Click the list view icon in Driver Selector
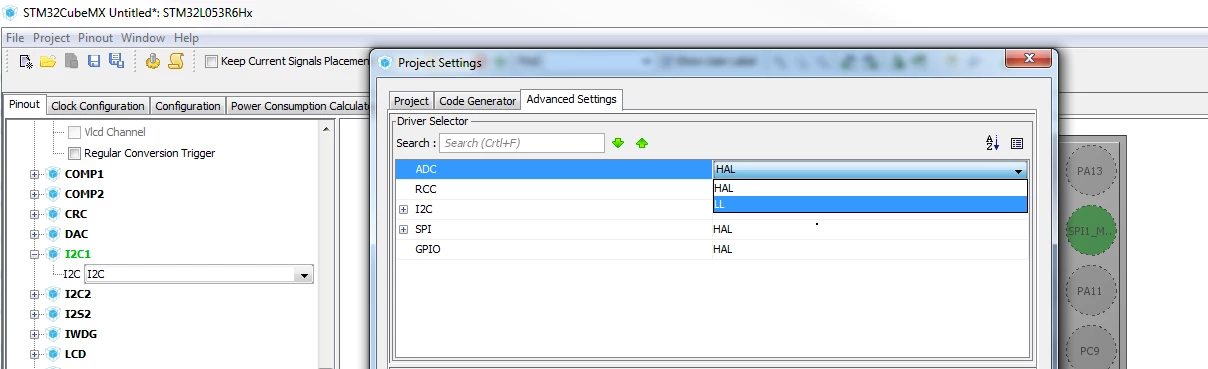The image size is (1208, 369). point(1017,143)
